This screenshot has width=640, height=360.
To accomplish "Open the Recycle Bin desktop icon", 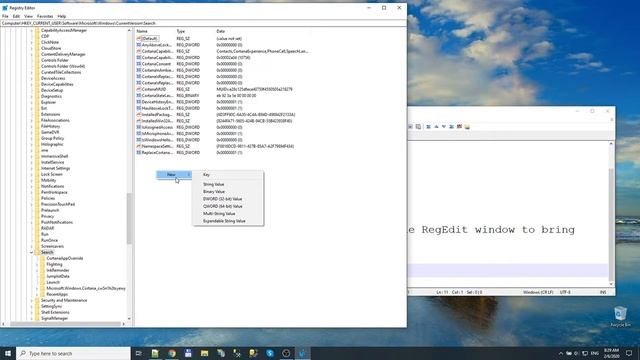I will point(620,317).
